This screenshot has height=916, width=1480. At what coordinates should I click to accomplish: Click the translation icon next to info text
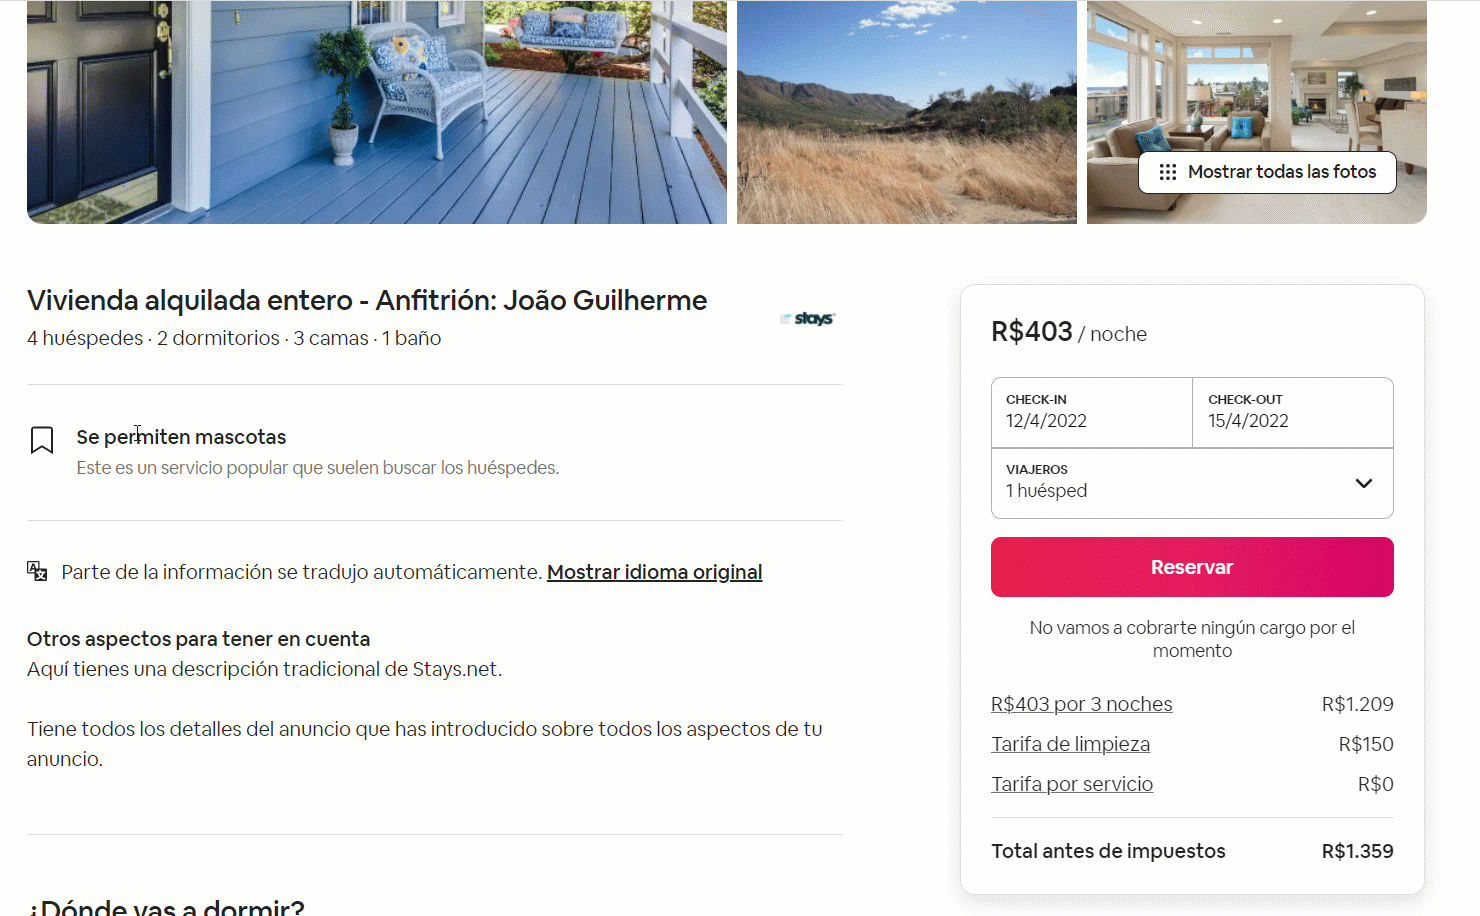click(37, 571)
